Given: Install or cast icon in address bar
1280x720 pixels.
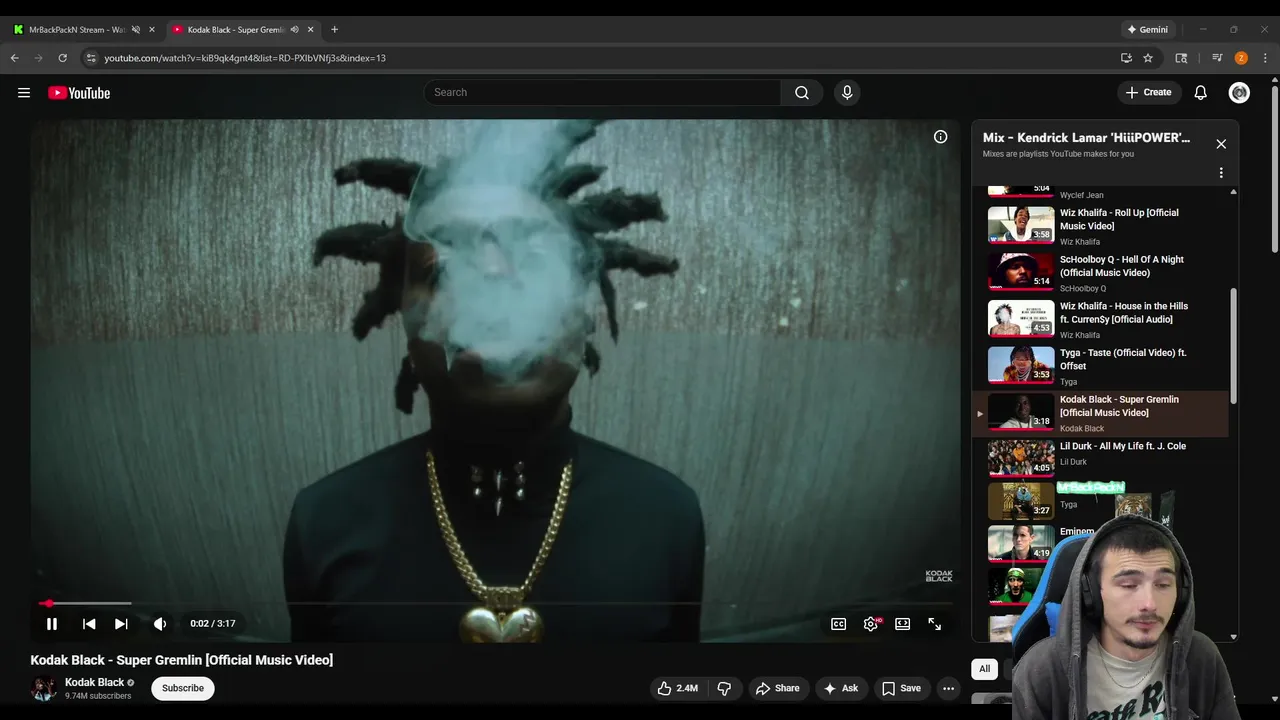Looking at the screenshot, I should coord(1126,58).
